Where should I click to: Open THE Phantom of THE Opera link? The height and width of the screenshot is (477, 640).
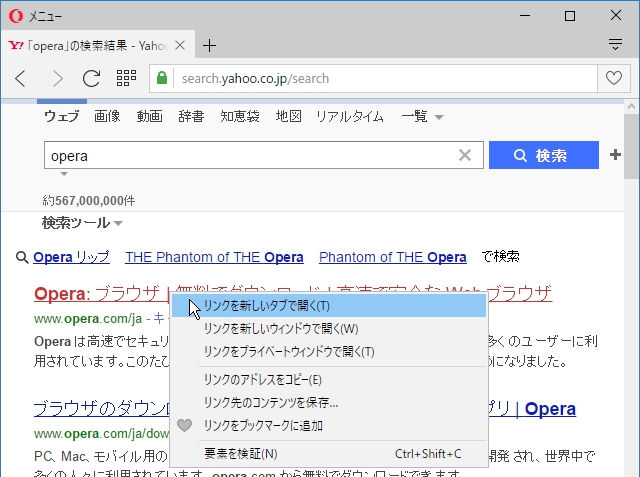(214, 257)
